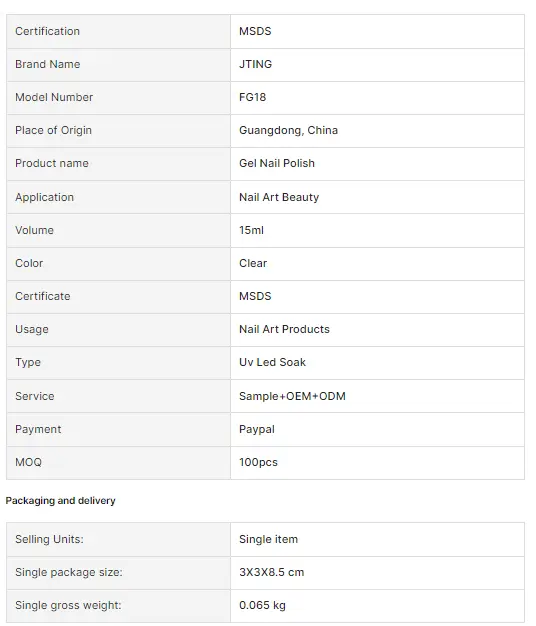The height and width of the screenshot is (626, 536).
Task: Select the JTING brand name value
Action: point(255,64)
